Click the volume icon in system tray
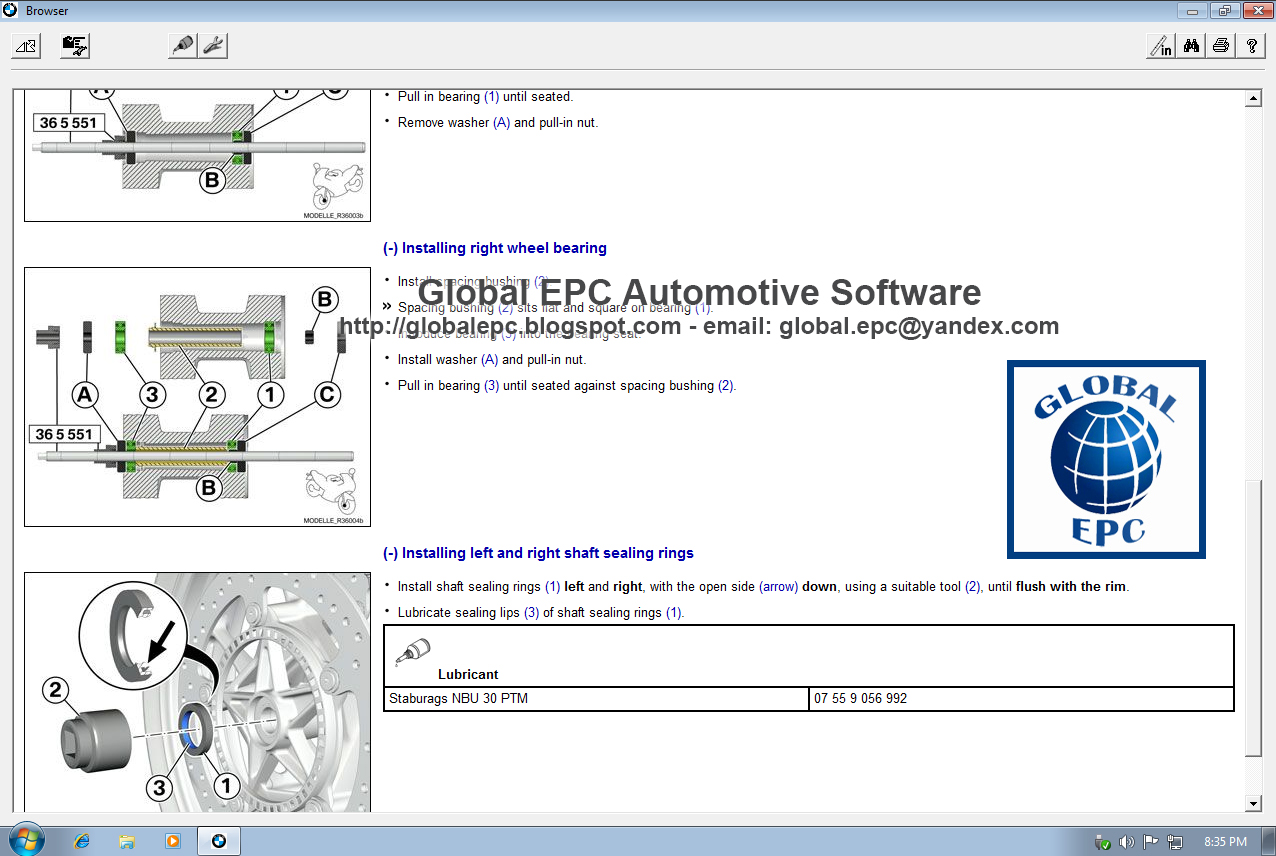Viewport: 1276px width, 856px height. click(x=1127, y=841)
